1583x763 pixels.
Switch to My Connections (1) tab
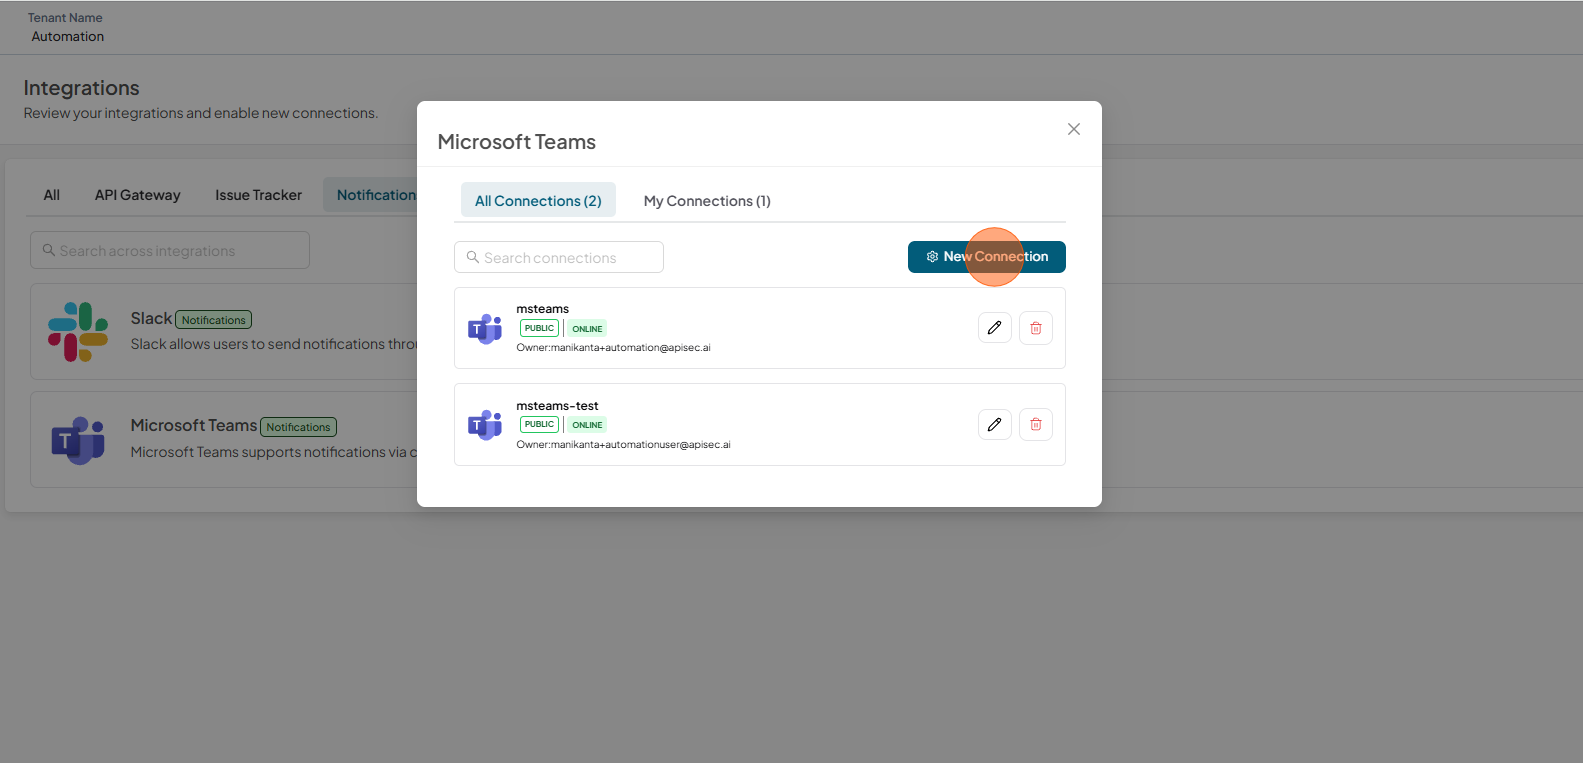[707, 201]
